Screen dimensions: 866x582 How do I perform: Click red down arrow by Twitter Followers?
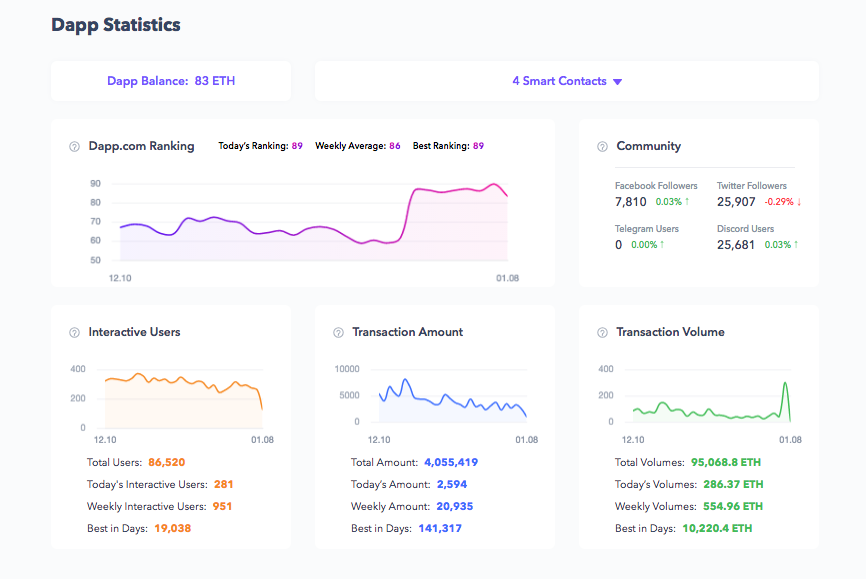(799, 202)
